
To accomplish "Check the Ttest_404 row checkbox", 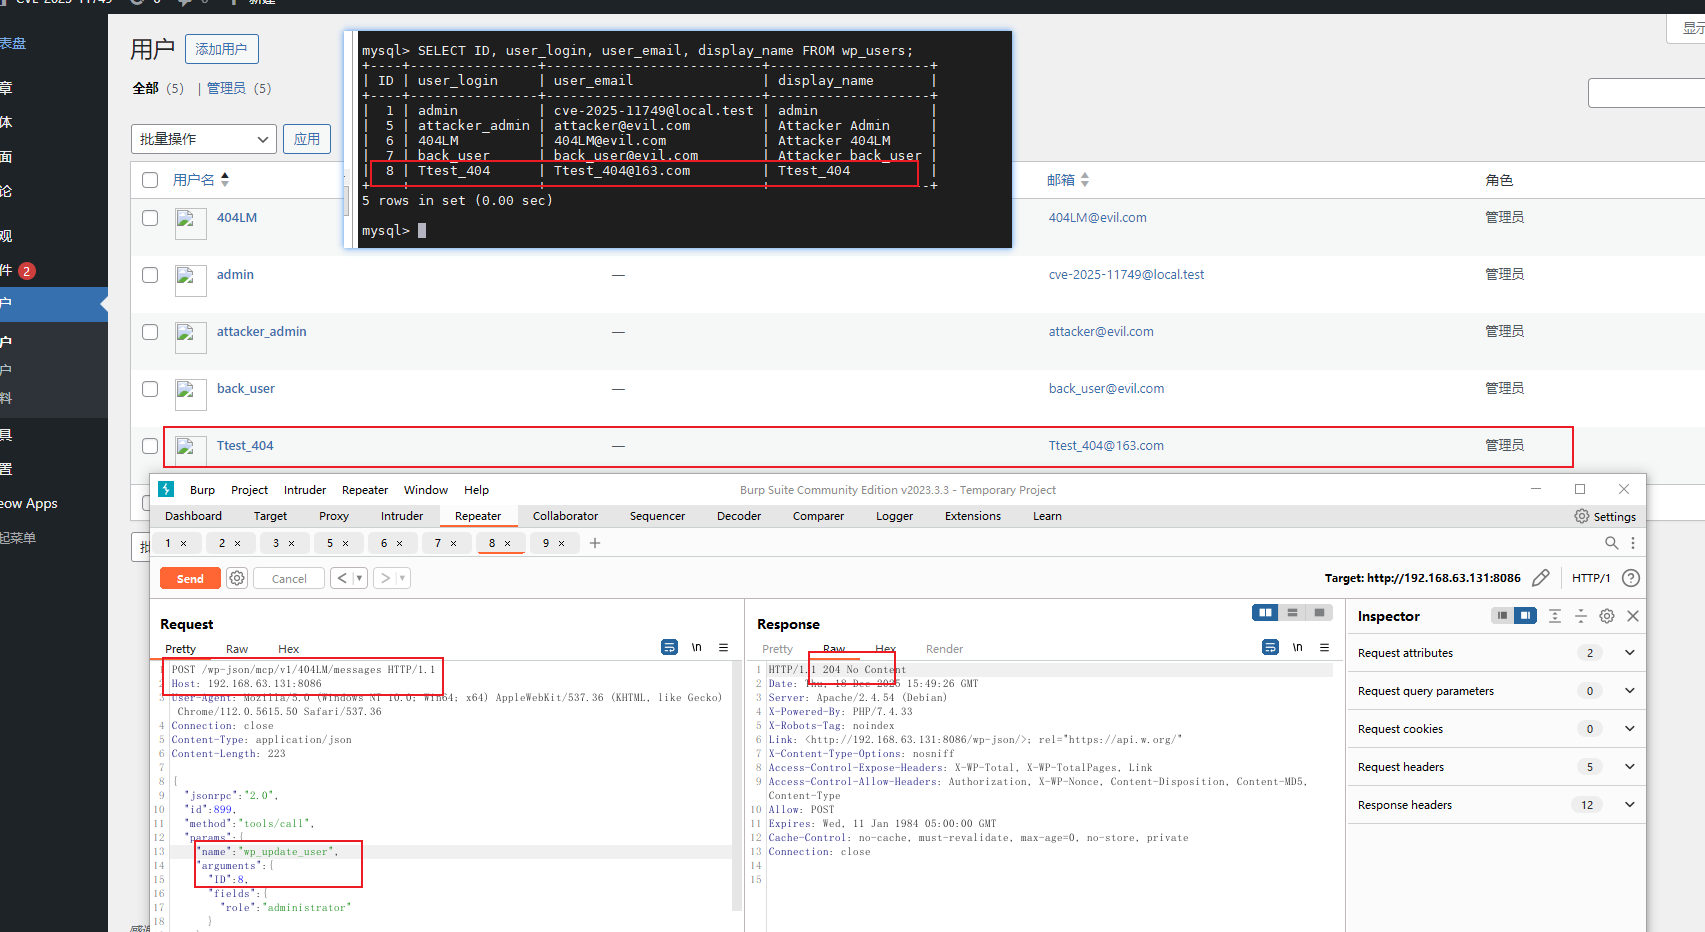I will pyautogui.click(x=150, y=446).
